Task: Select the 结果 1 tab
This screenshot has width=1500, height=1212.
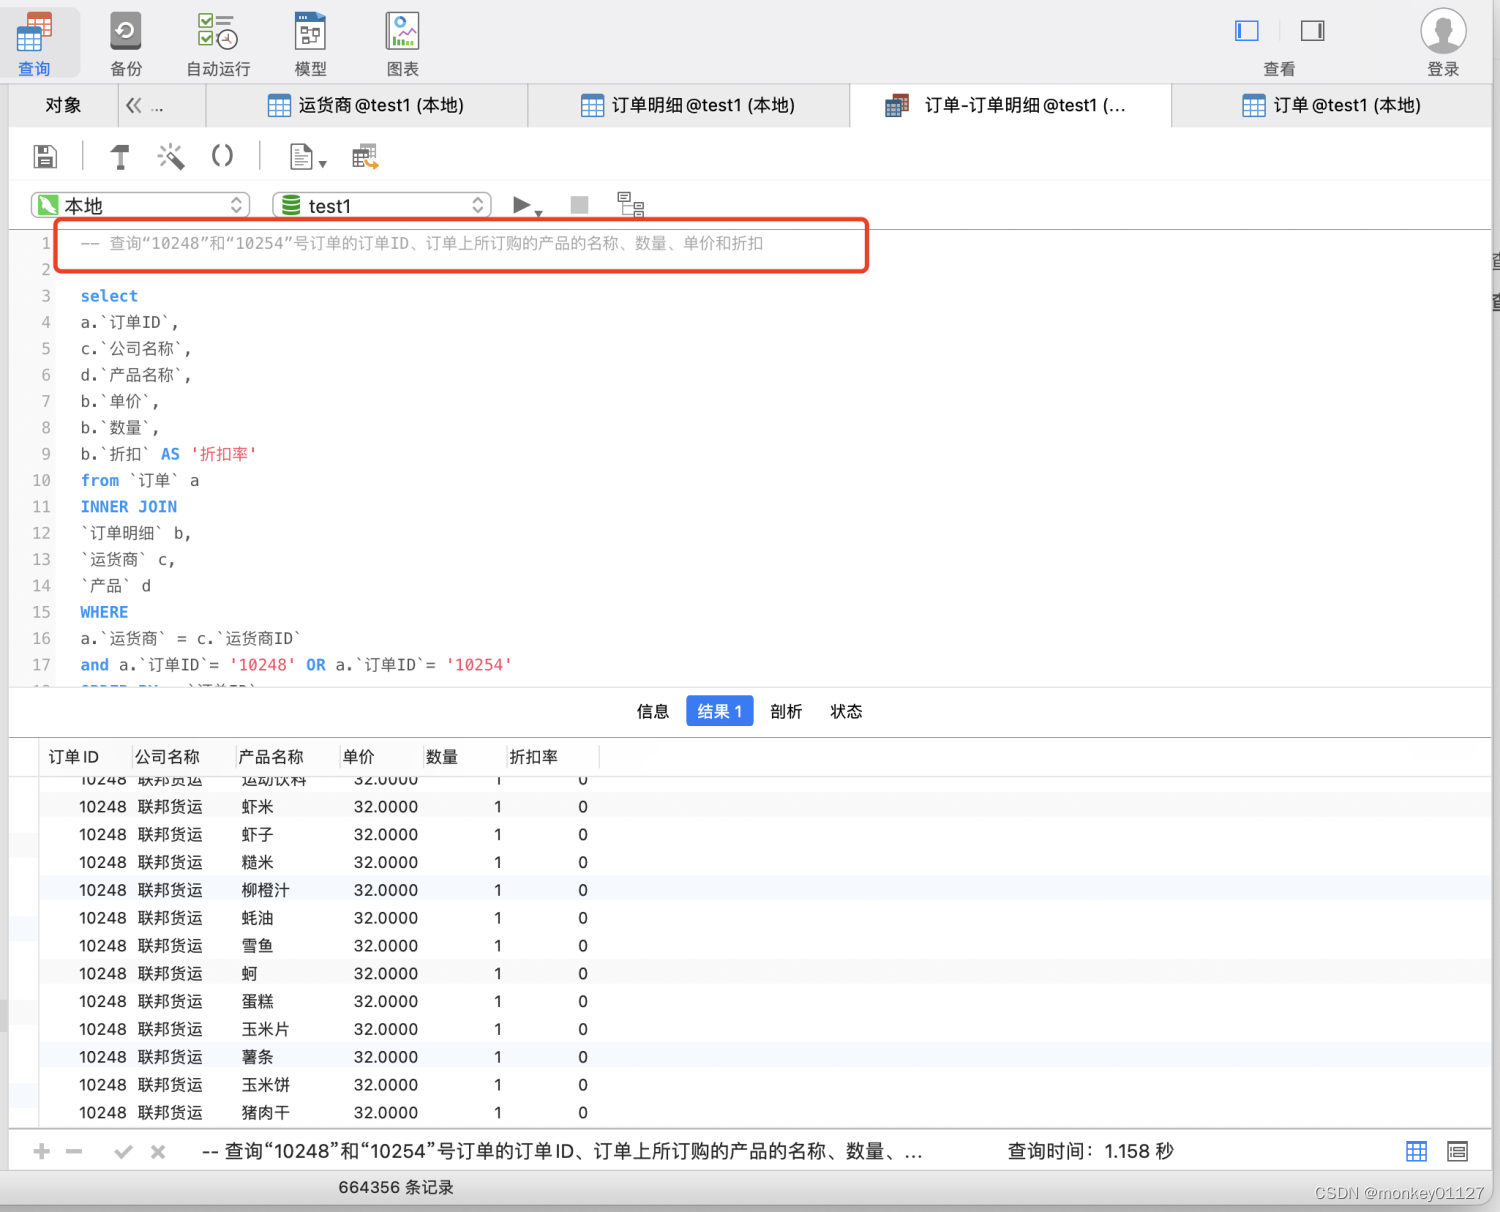Action: tap(720, 711)
